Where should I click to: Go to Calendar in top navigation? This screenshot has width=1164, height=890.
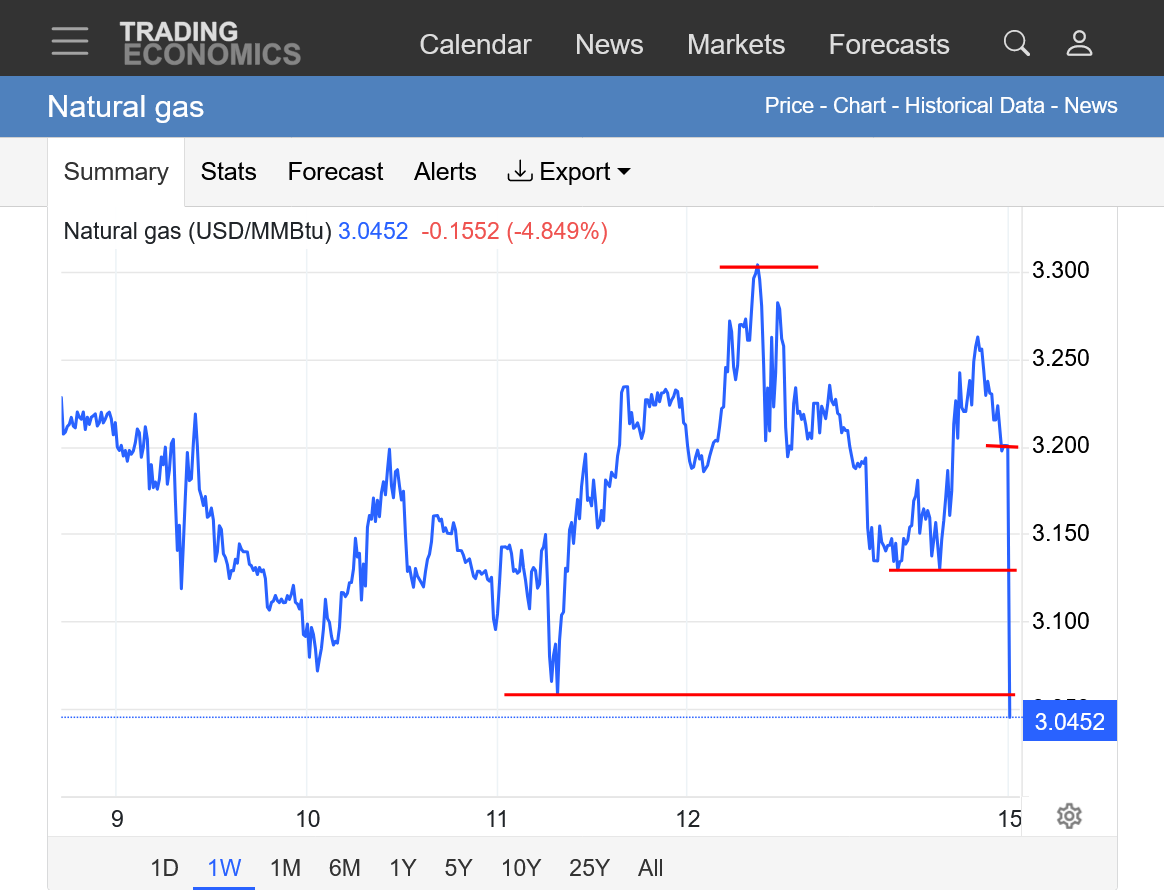(475, 44)
